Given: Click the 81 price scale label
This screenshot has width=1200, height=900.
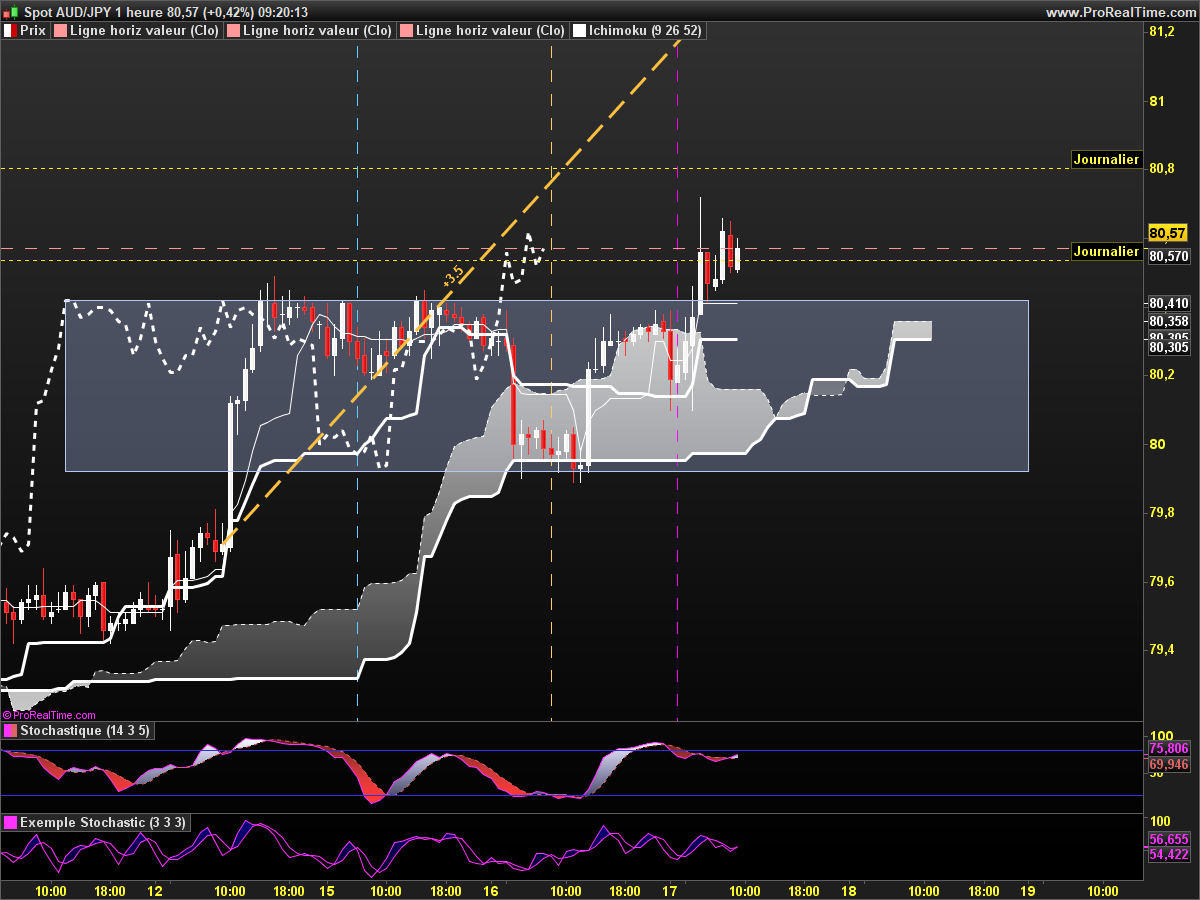Looking at the screenshot, I should pos(1157,101).
